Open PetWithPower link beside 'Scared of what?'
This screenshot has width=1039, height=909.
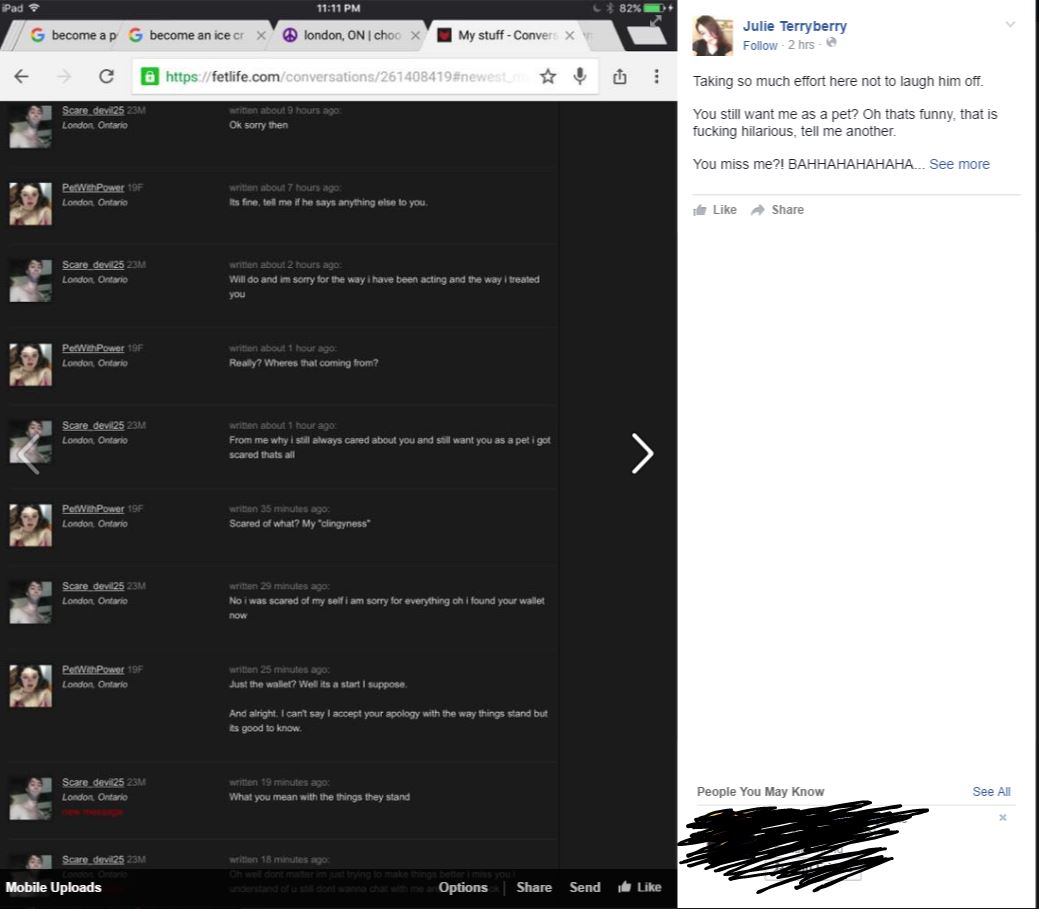93,509
